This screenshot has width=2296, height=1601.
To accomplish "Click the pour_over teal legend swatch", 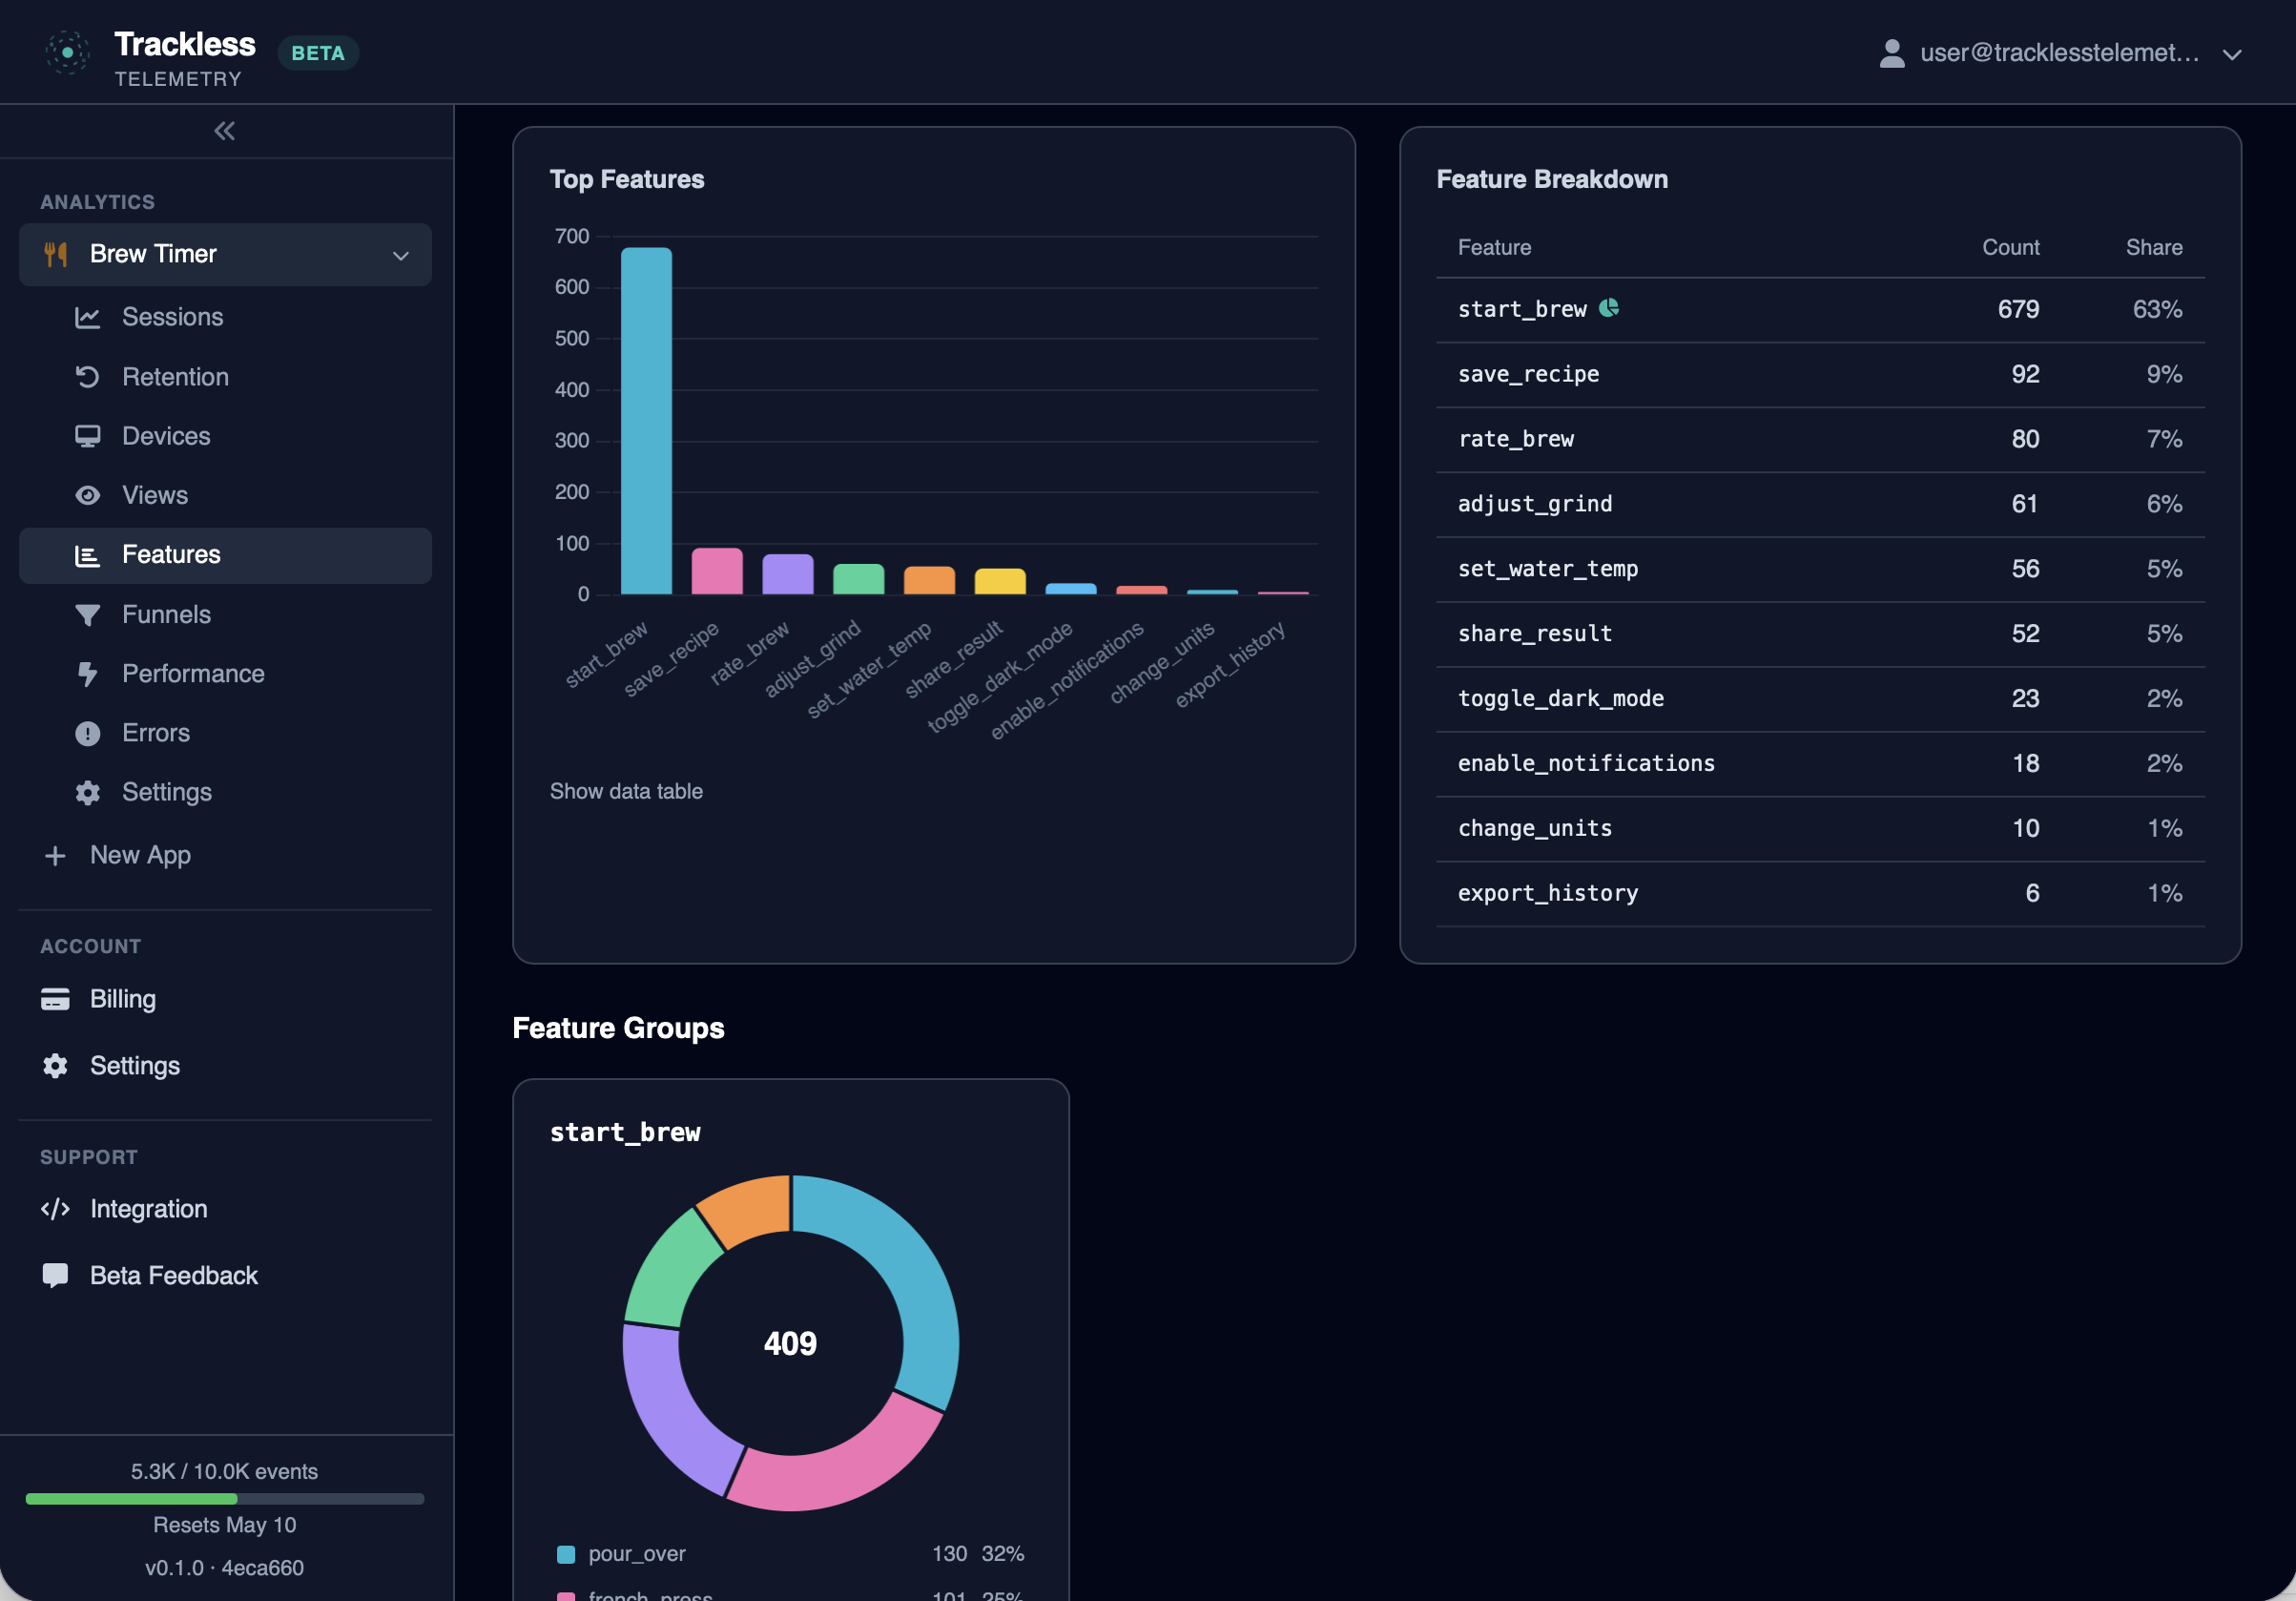I will click(566, 1554).
